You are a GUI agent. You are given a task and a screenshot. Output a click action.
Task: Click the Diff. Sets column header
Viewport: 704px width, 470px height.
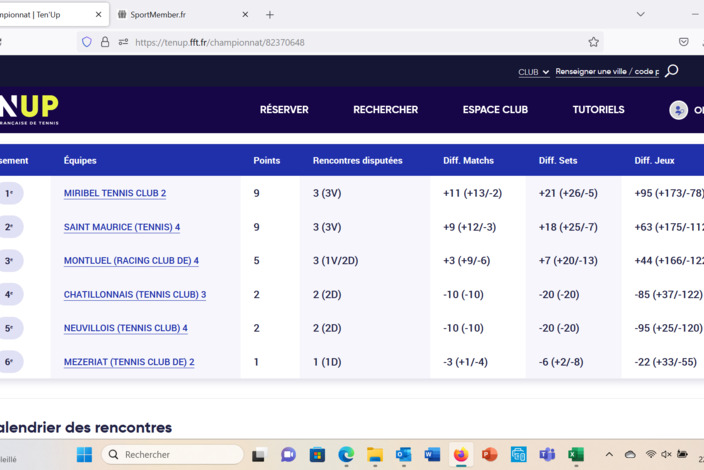[558, 160]
